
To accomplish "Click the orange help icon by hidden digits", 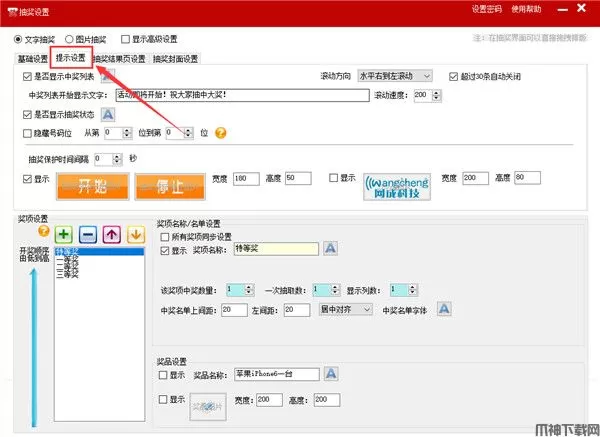I will 220,133.
